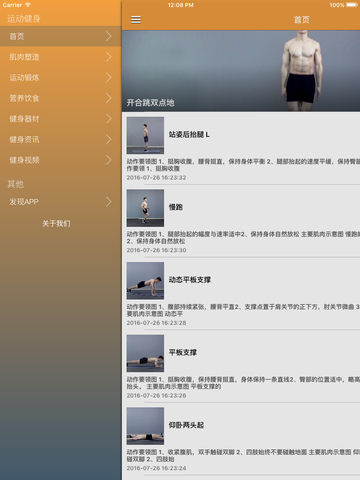The height and width of the screenshot is (480, 360).
Task: Open the 平板支撑 article title
Action: point(183,352)
